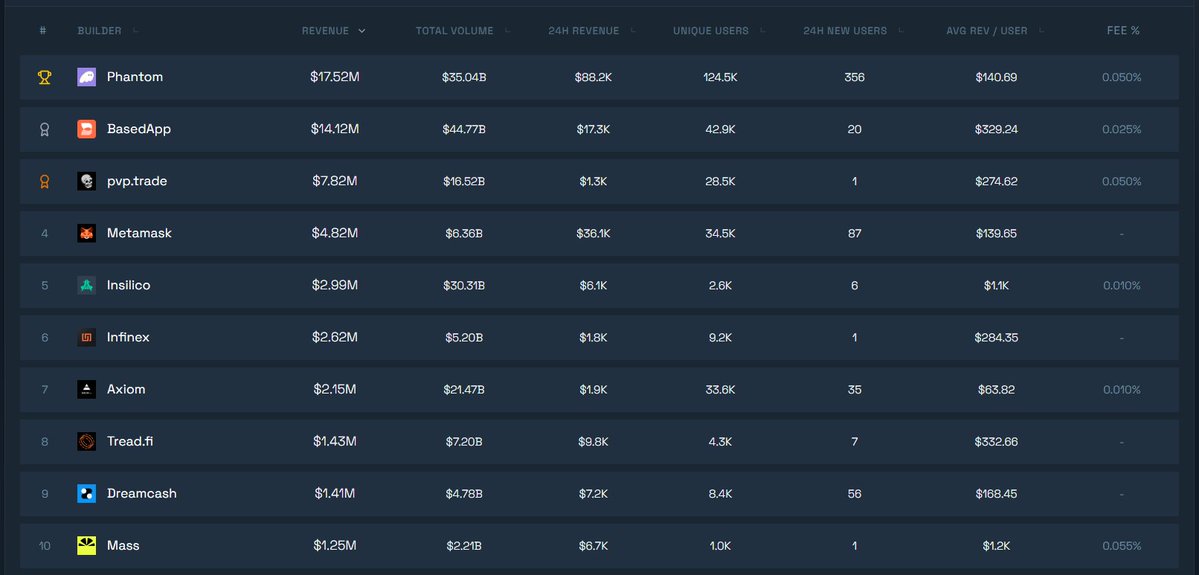1199x575 pixels.
Task: Click the silver medal icon for BasedApp
Action: [x=44, y=129]
